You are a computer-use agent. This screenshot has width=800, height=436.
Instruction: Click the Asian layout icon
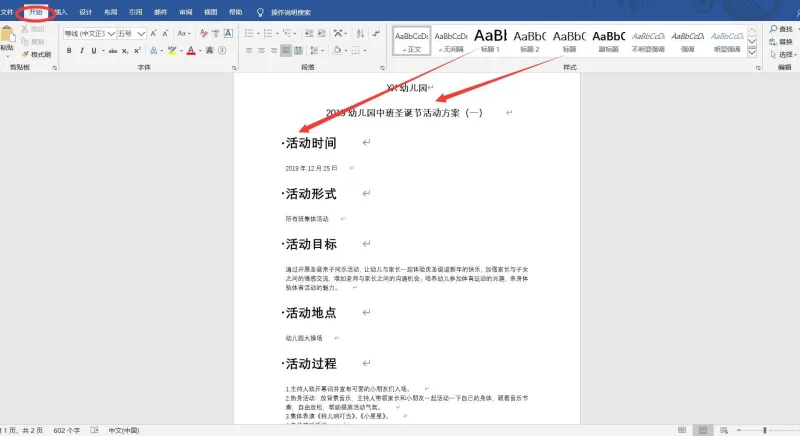click(338, 33)
